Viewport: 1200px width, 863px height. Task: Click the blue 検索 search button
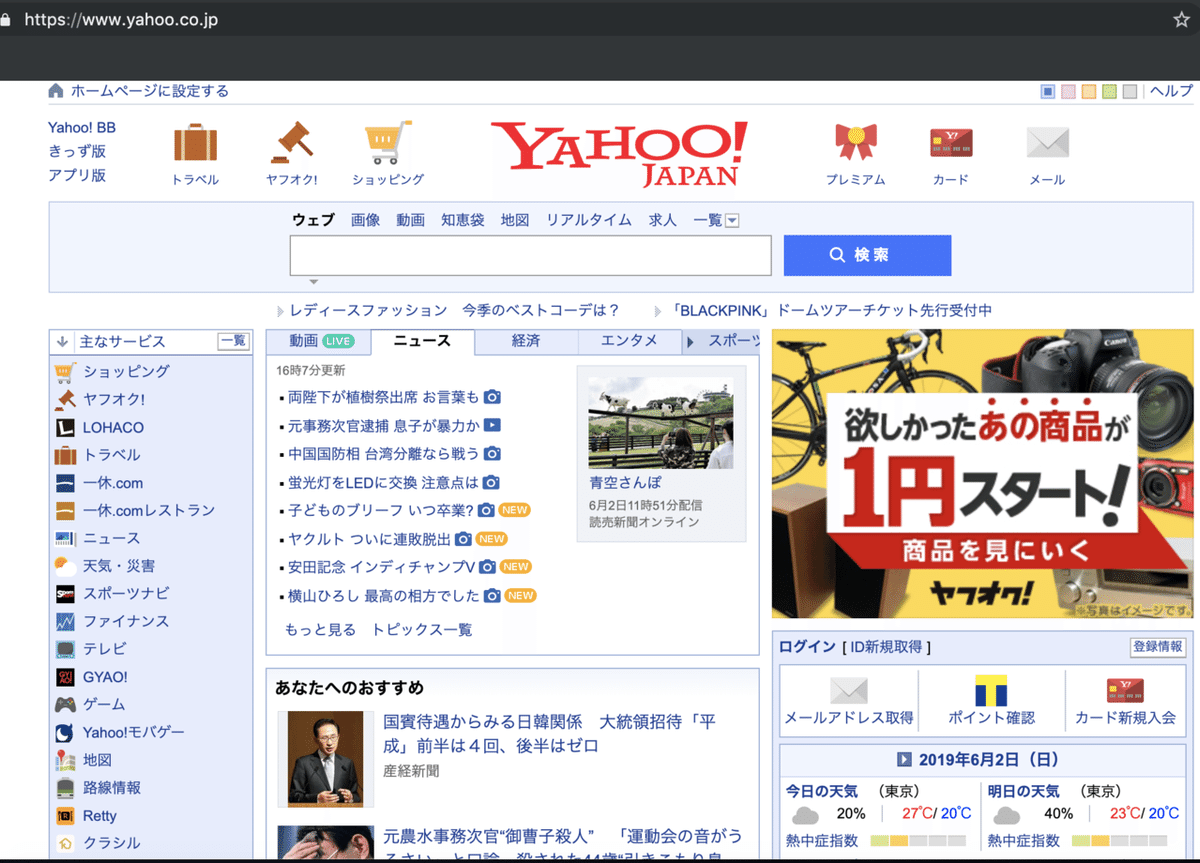pyautogui.click(x=867, y=255)
